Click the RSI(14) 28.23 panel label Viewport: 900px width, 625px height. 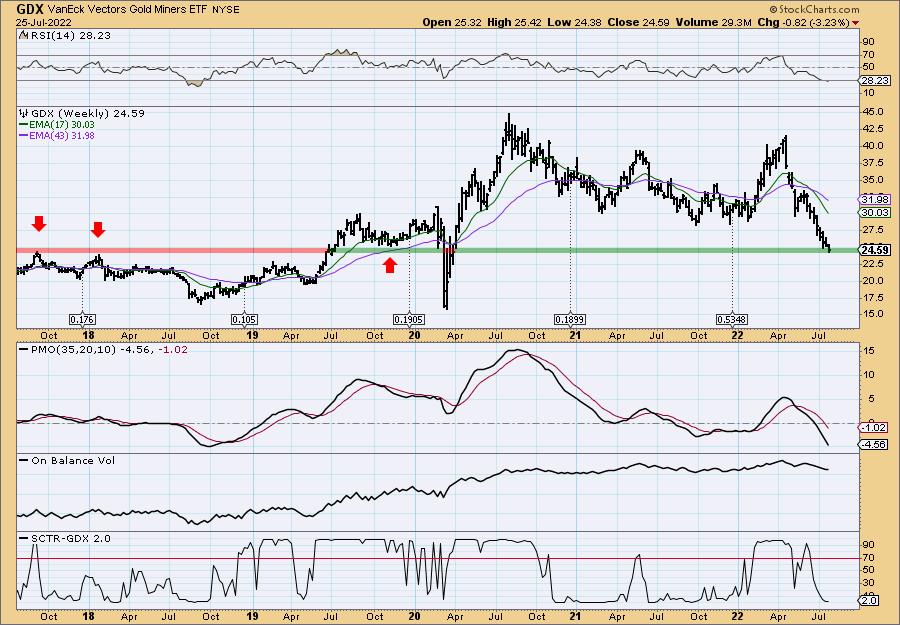point(69,35)
